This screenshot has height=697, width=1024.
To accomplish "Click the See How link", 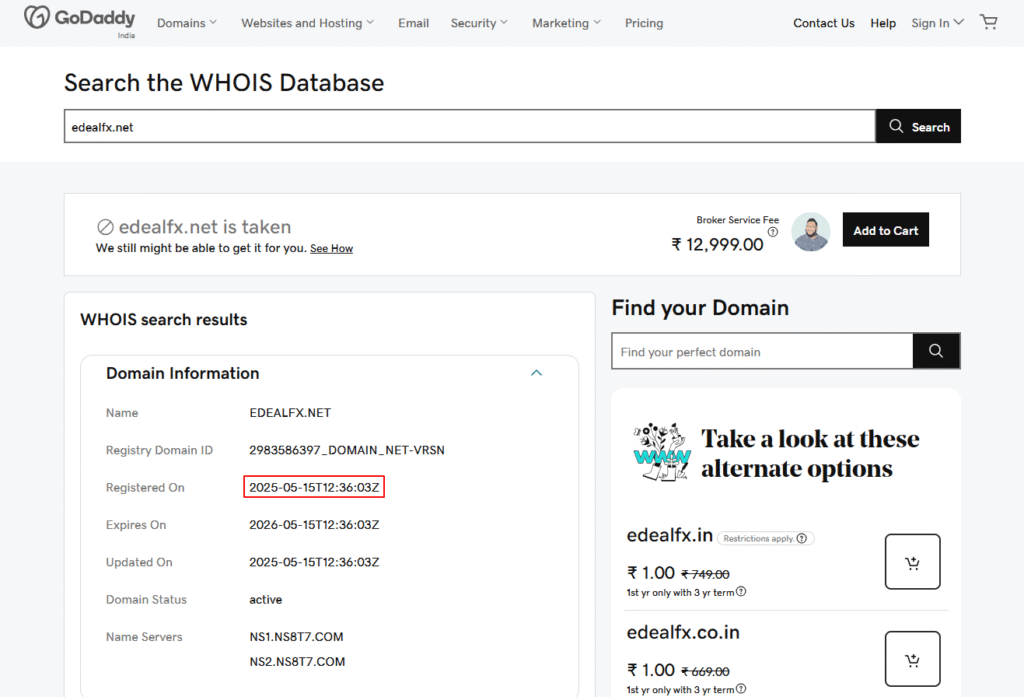I will click(331, 248).
